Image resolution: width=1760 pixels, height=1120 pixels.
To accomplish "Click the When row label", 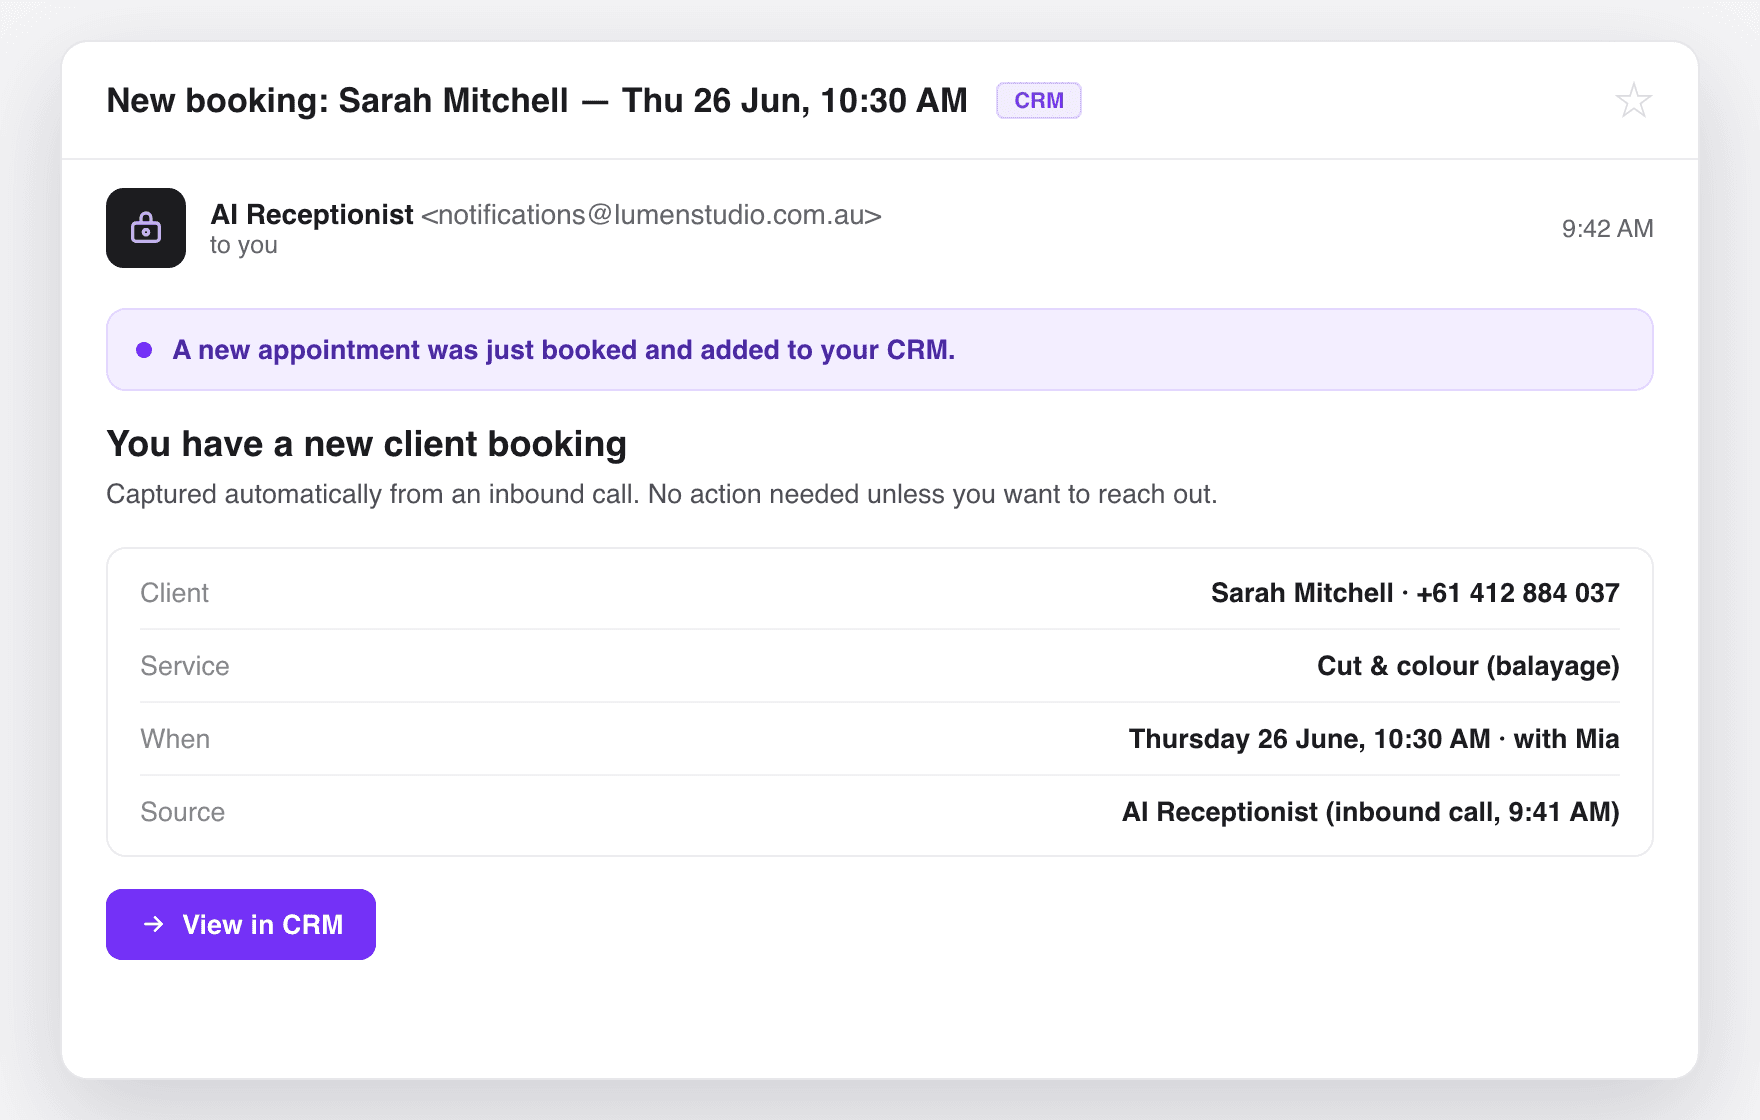I will (175, 739).
